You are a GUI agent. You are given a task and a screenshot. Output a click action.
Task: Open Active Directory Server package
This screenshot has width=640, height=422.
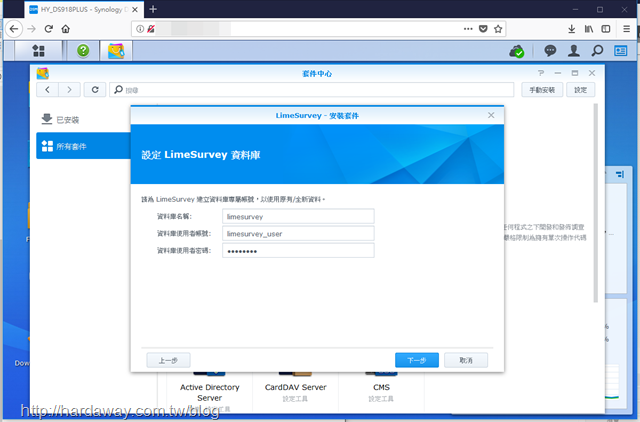(x=209, y=392)
